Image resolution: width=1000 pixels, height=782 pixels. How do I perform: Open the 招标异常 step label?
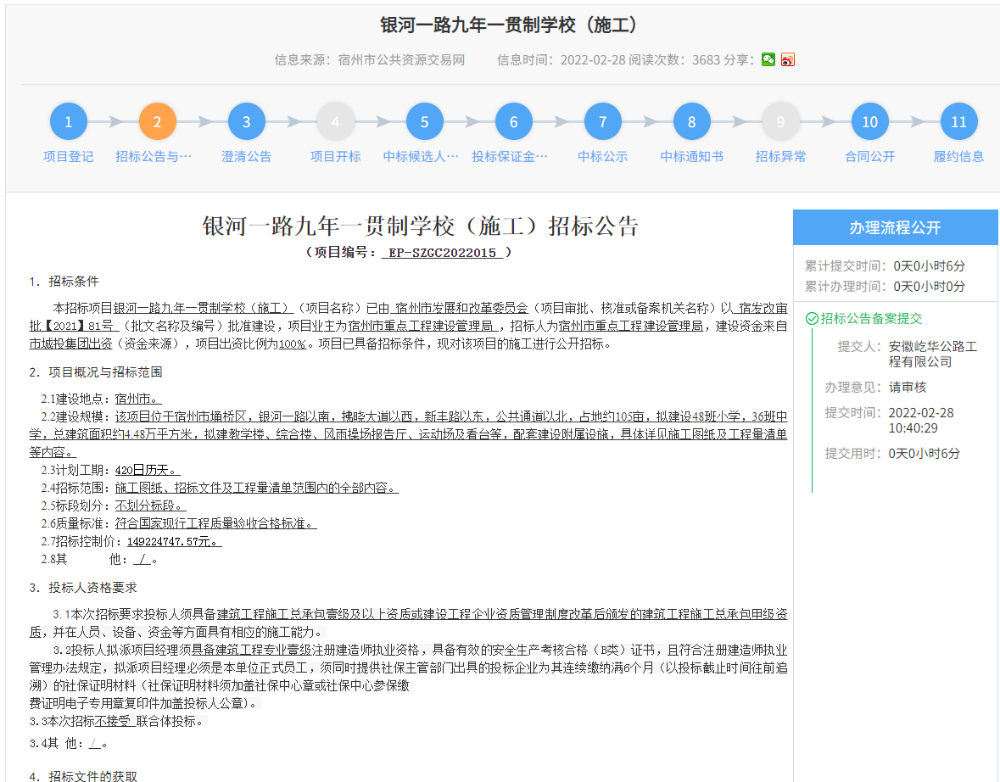pyautogui.click(x=781, y=156)
